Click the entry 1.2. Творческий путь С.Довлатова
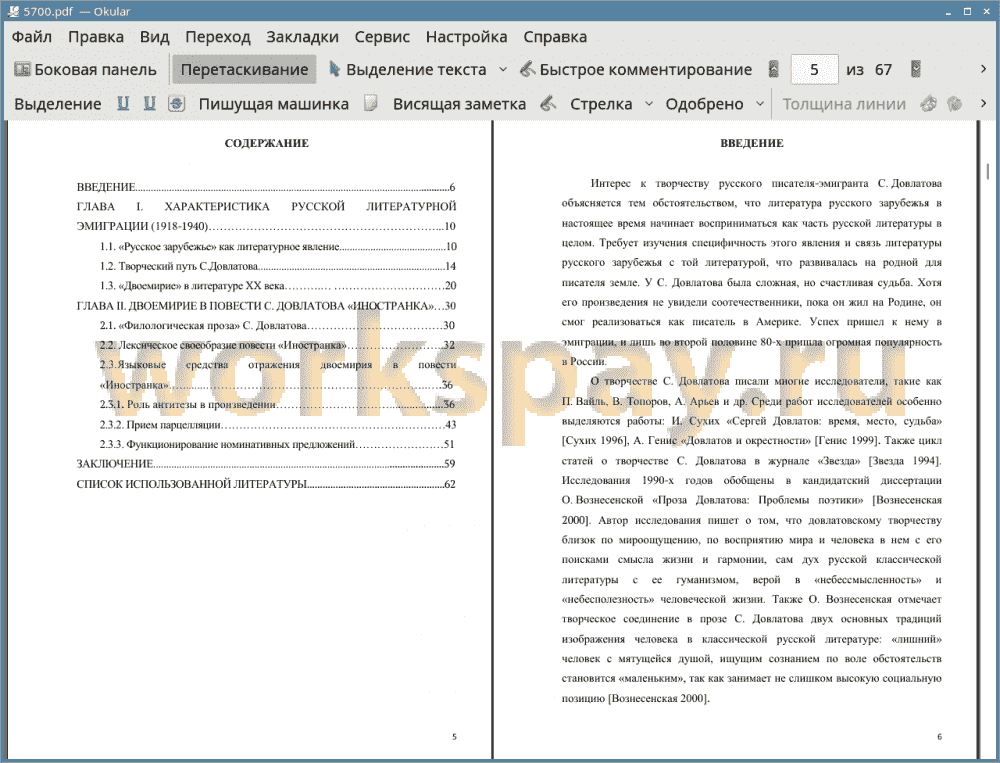Viewport: 1000px width, 763px height. (278, 266)
